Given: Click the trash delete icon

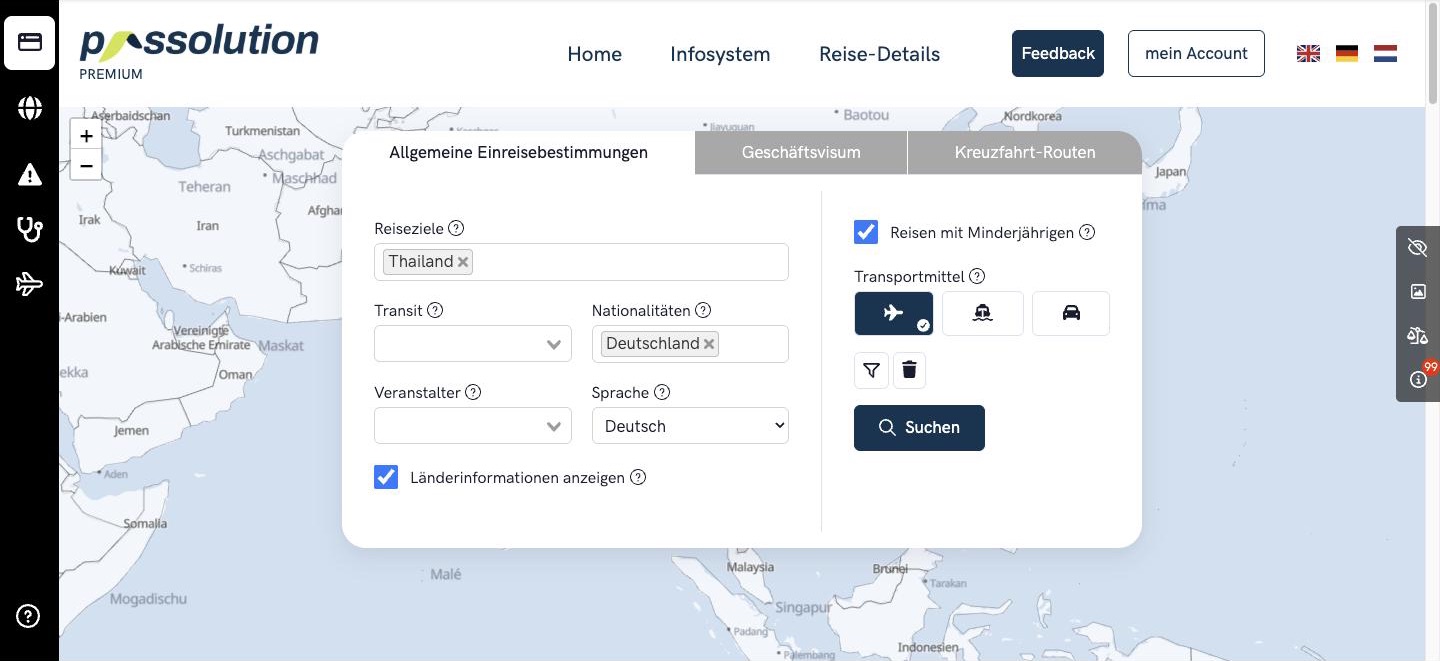Looking at the screenshot, I should pos(909,370).
